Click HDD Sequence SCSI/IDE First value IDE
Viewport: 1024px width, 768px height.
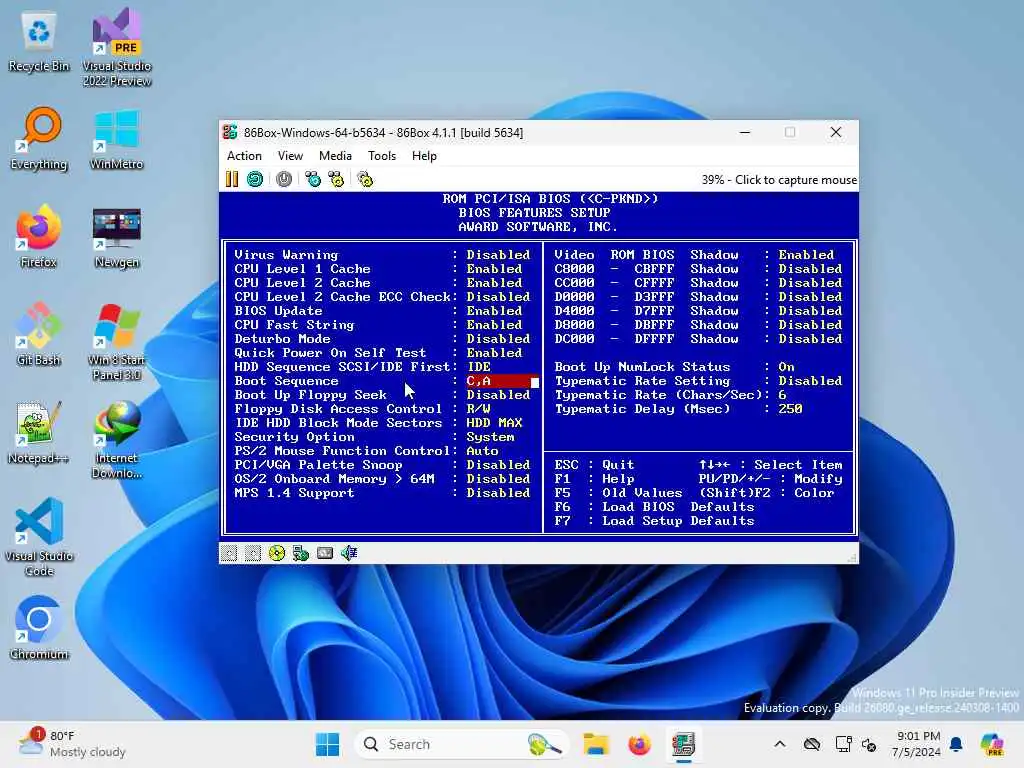(x=479, y=367)
